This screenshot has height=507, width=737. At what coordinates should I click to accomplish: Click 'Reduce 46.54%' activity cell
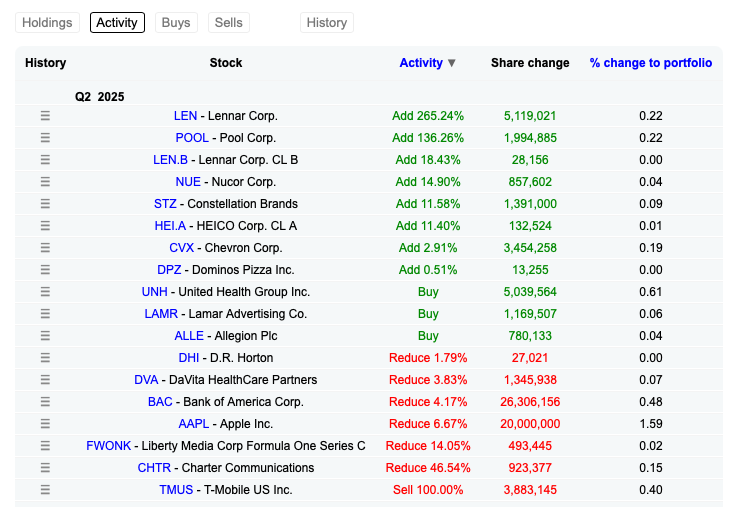coord(428,468)
